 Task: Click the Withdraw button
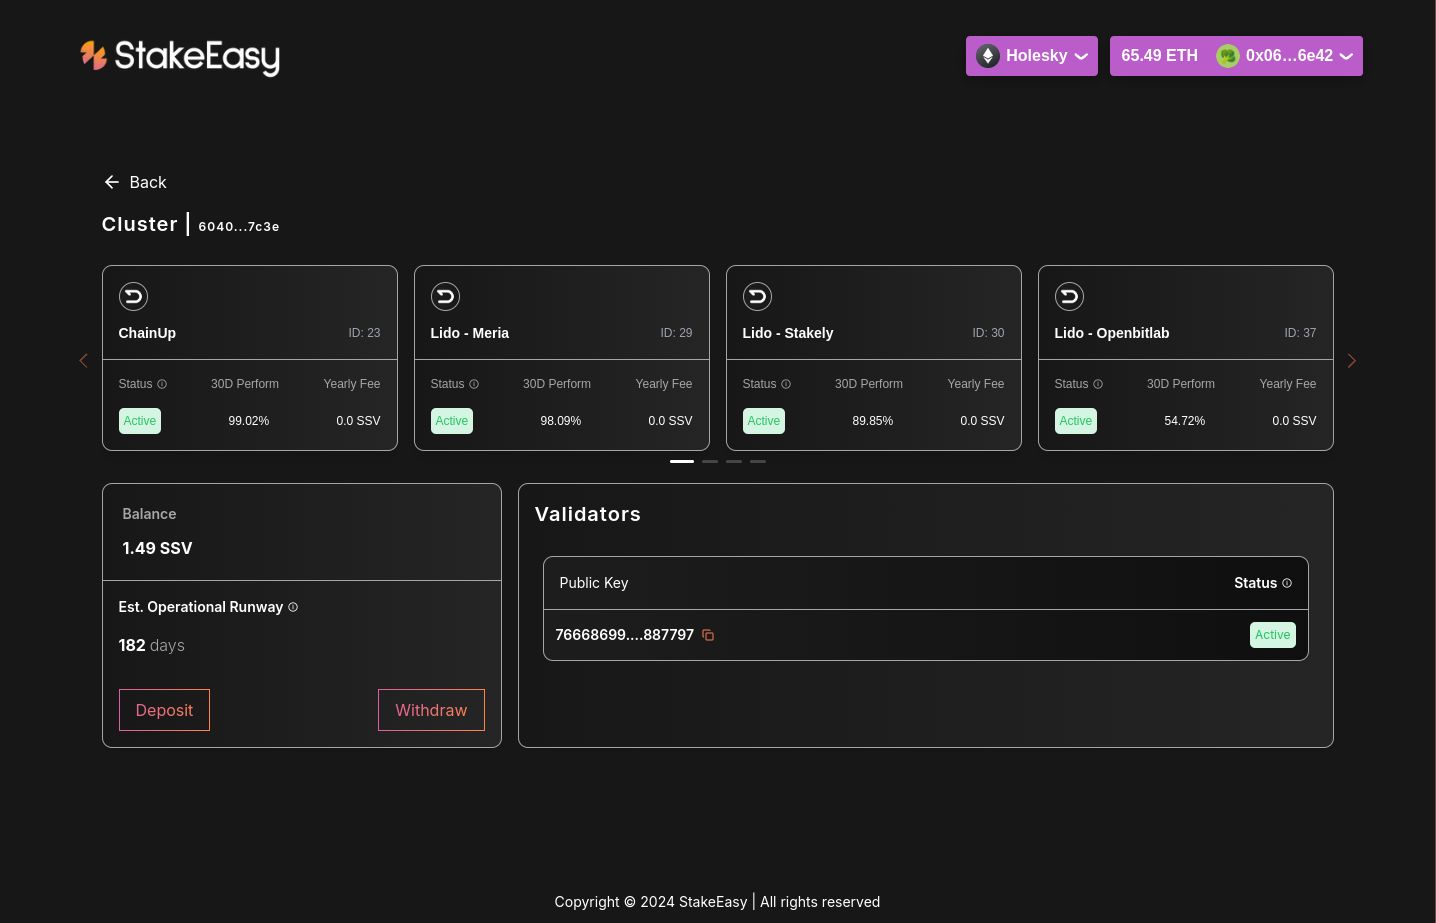[431, 710]
